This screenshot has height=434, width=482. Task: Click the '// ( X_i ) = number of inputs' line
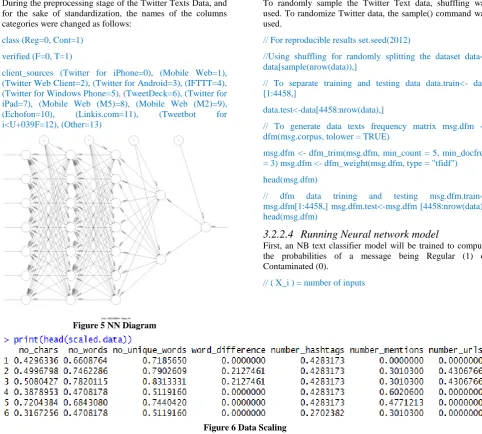[314, 283]
